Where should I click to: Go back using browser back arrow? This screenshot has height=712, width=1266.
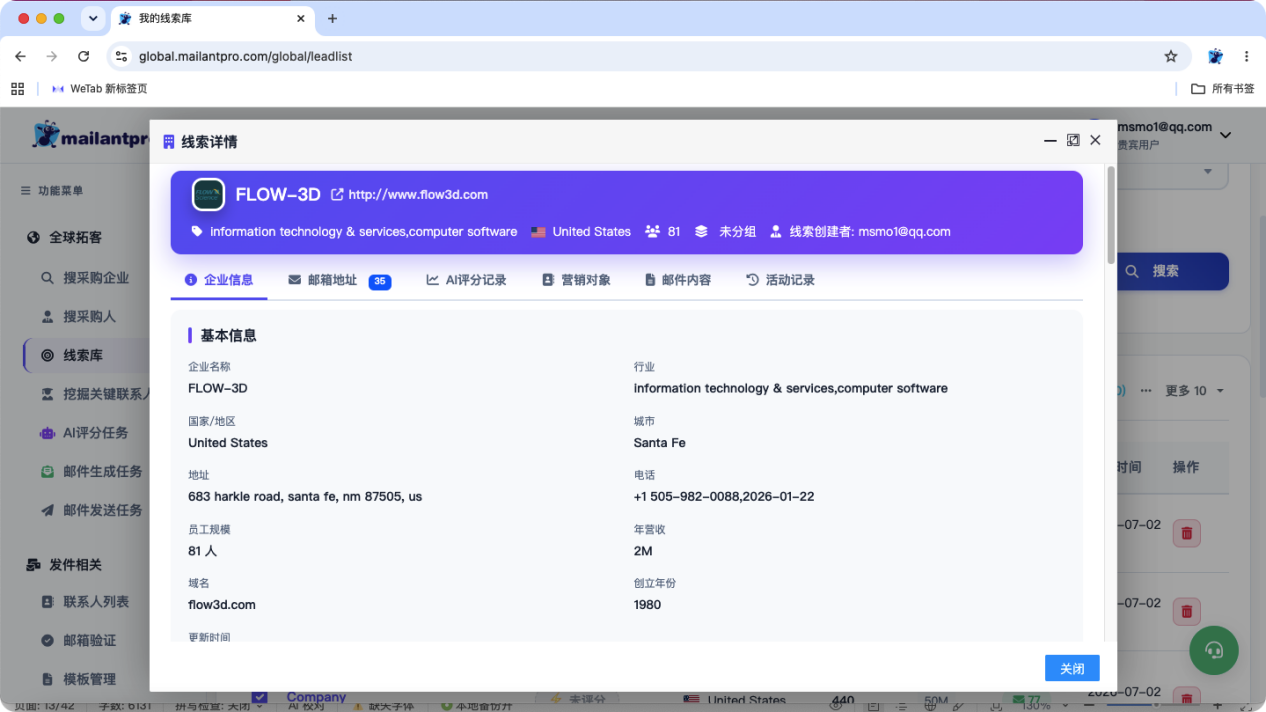tap(20, 57)
